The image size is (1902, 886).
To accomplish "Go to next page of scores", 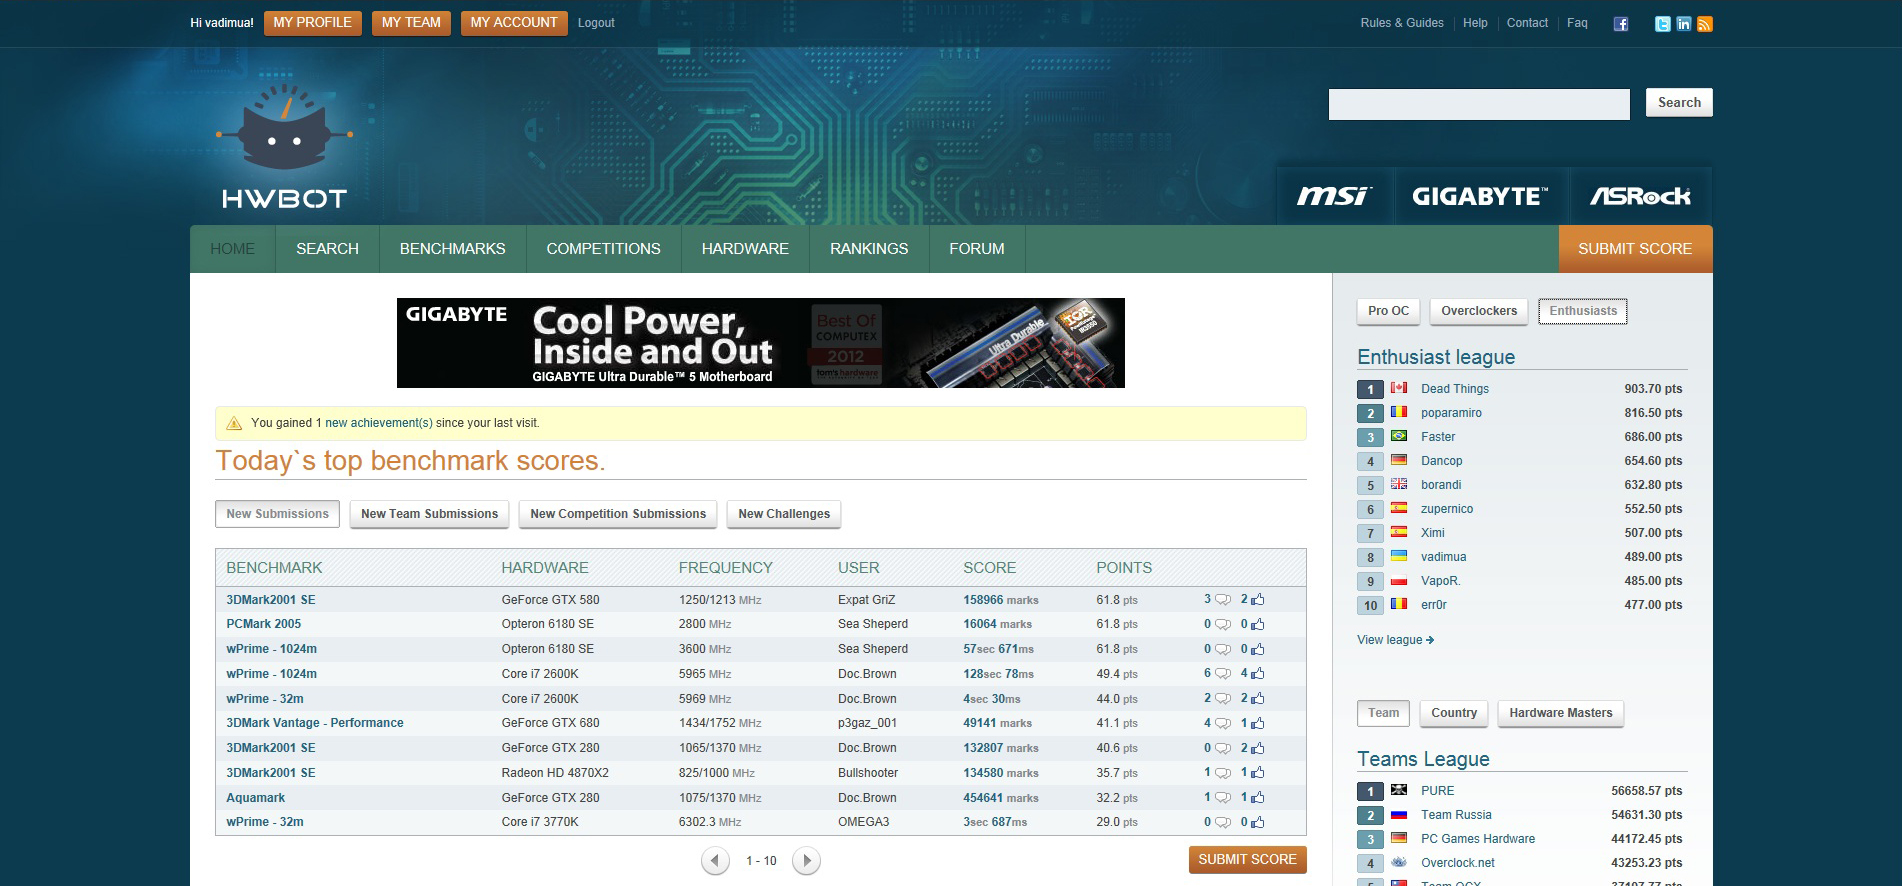I will (806, 860).
